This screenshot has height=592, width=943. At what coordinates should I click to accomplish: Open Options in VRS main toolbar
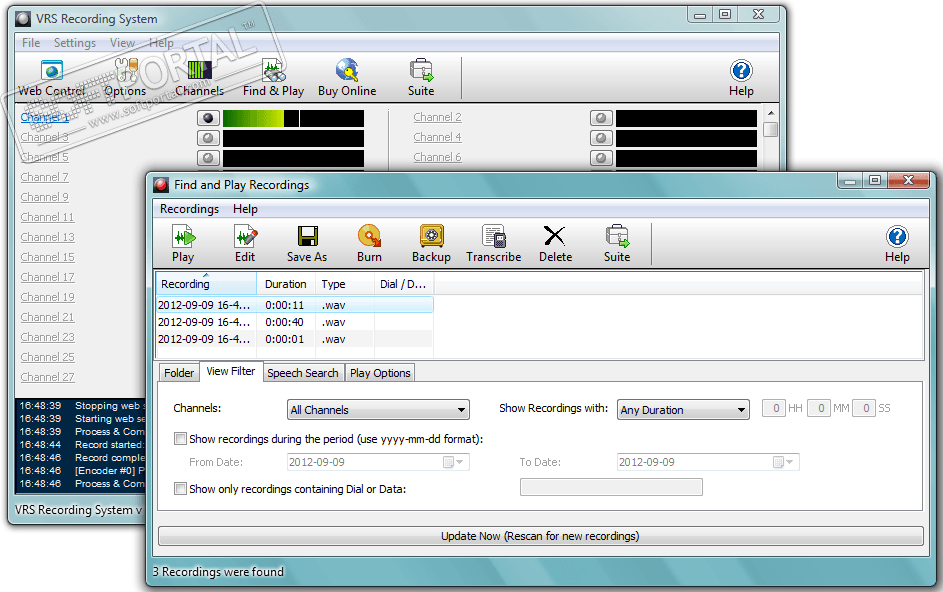click(x=125, y=78)
